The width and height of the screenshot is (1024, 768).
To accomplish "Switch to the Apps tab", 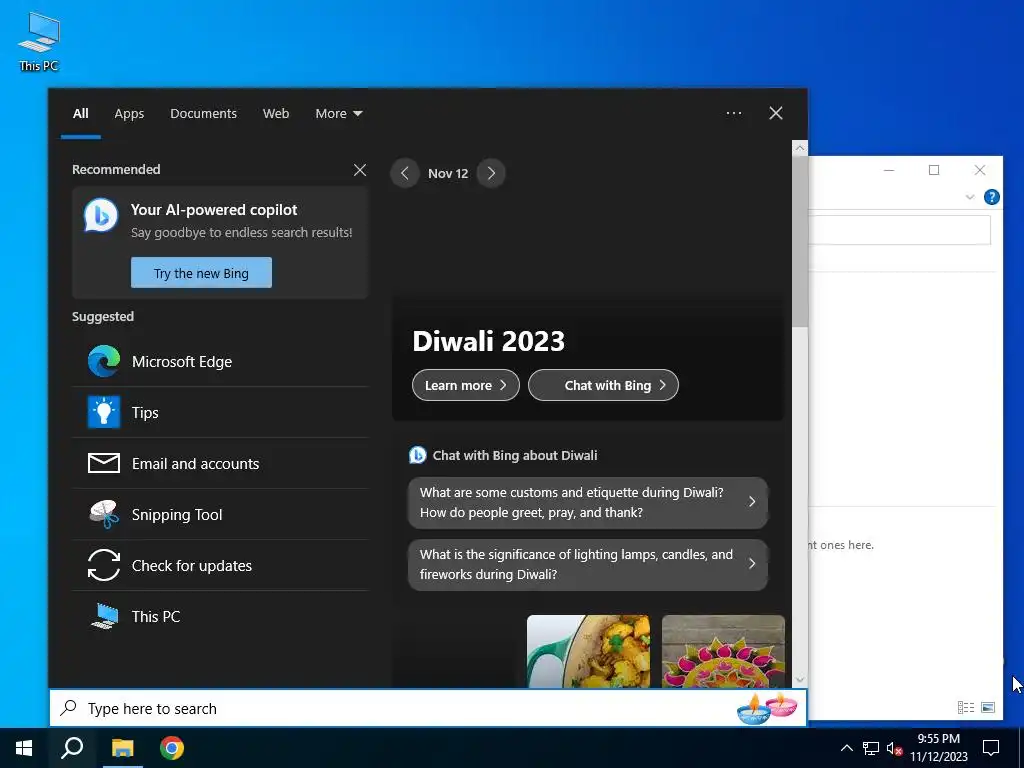I will (x=129, y=114).
